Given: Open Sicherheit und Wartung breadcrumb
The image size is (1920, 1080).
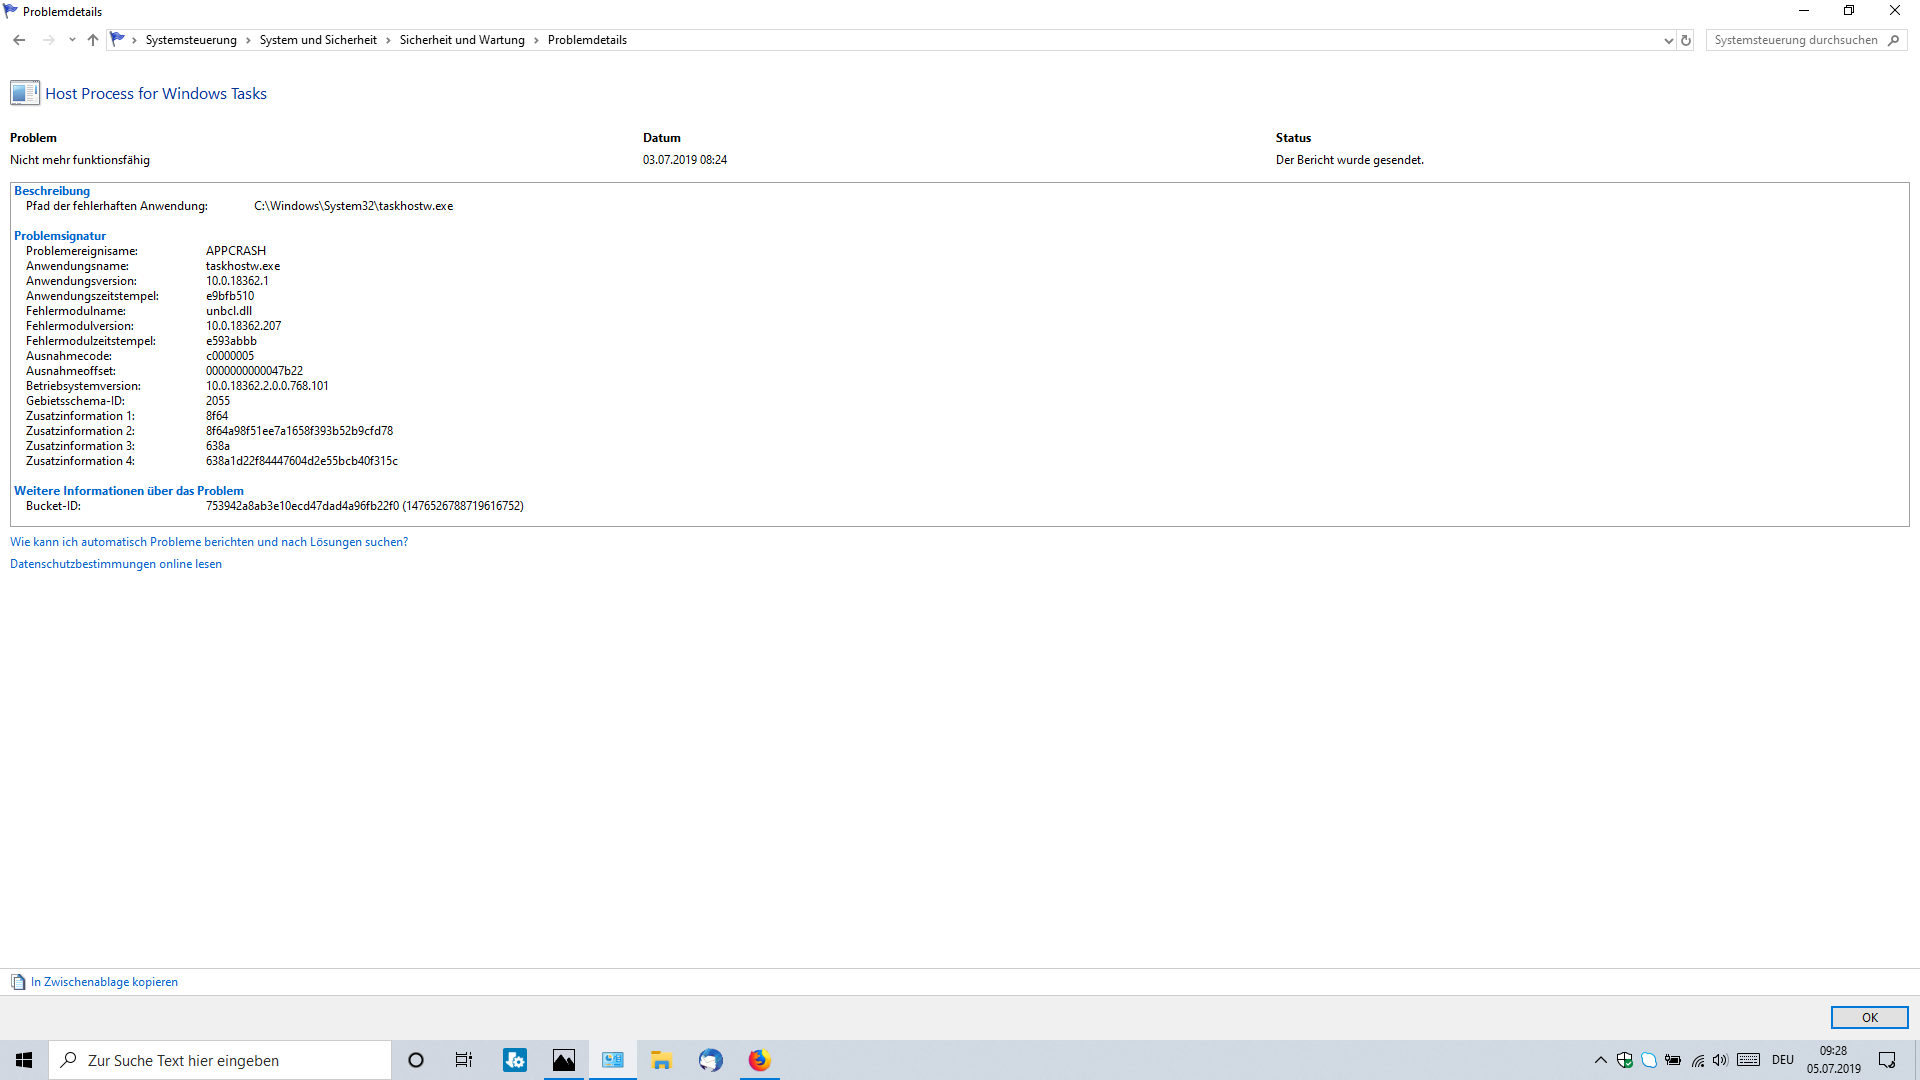Looking at the screenshot, I should point(462,40).
